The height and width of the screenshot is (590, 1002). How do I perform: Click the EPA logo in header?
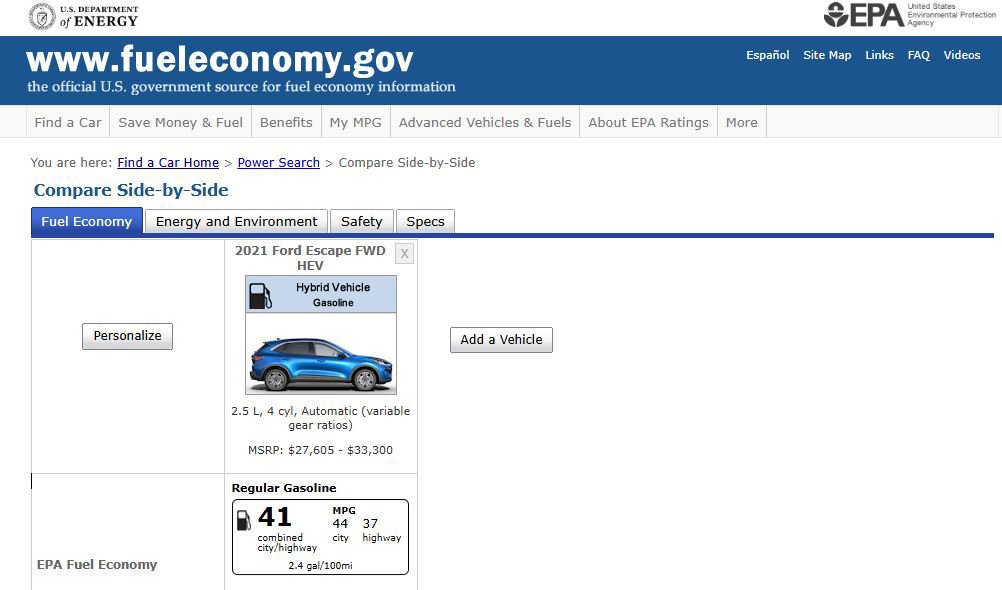point(909,15)
